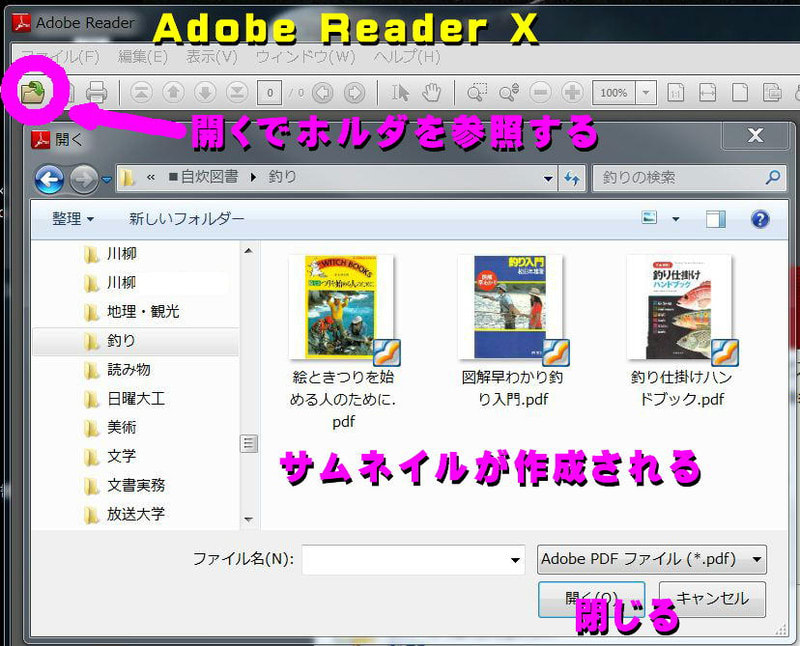
Task: Print the document with the printer icon
Action: 96,92
